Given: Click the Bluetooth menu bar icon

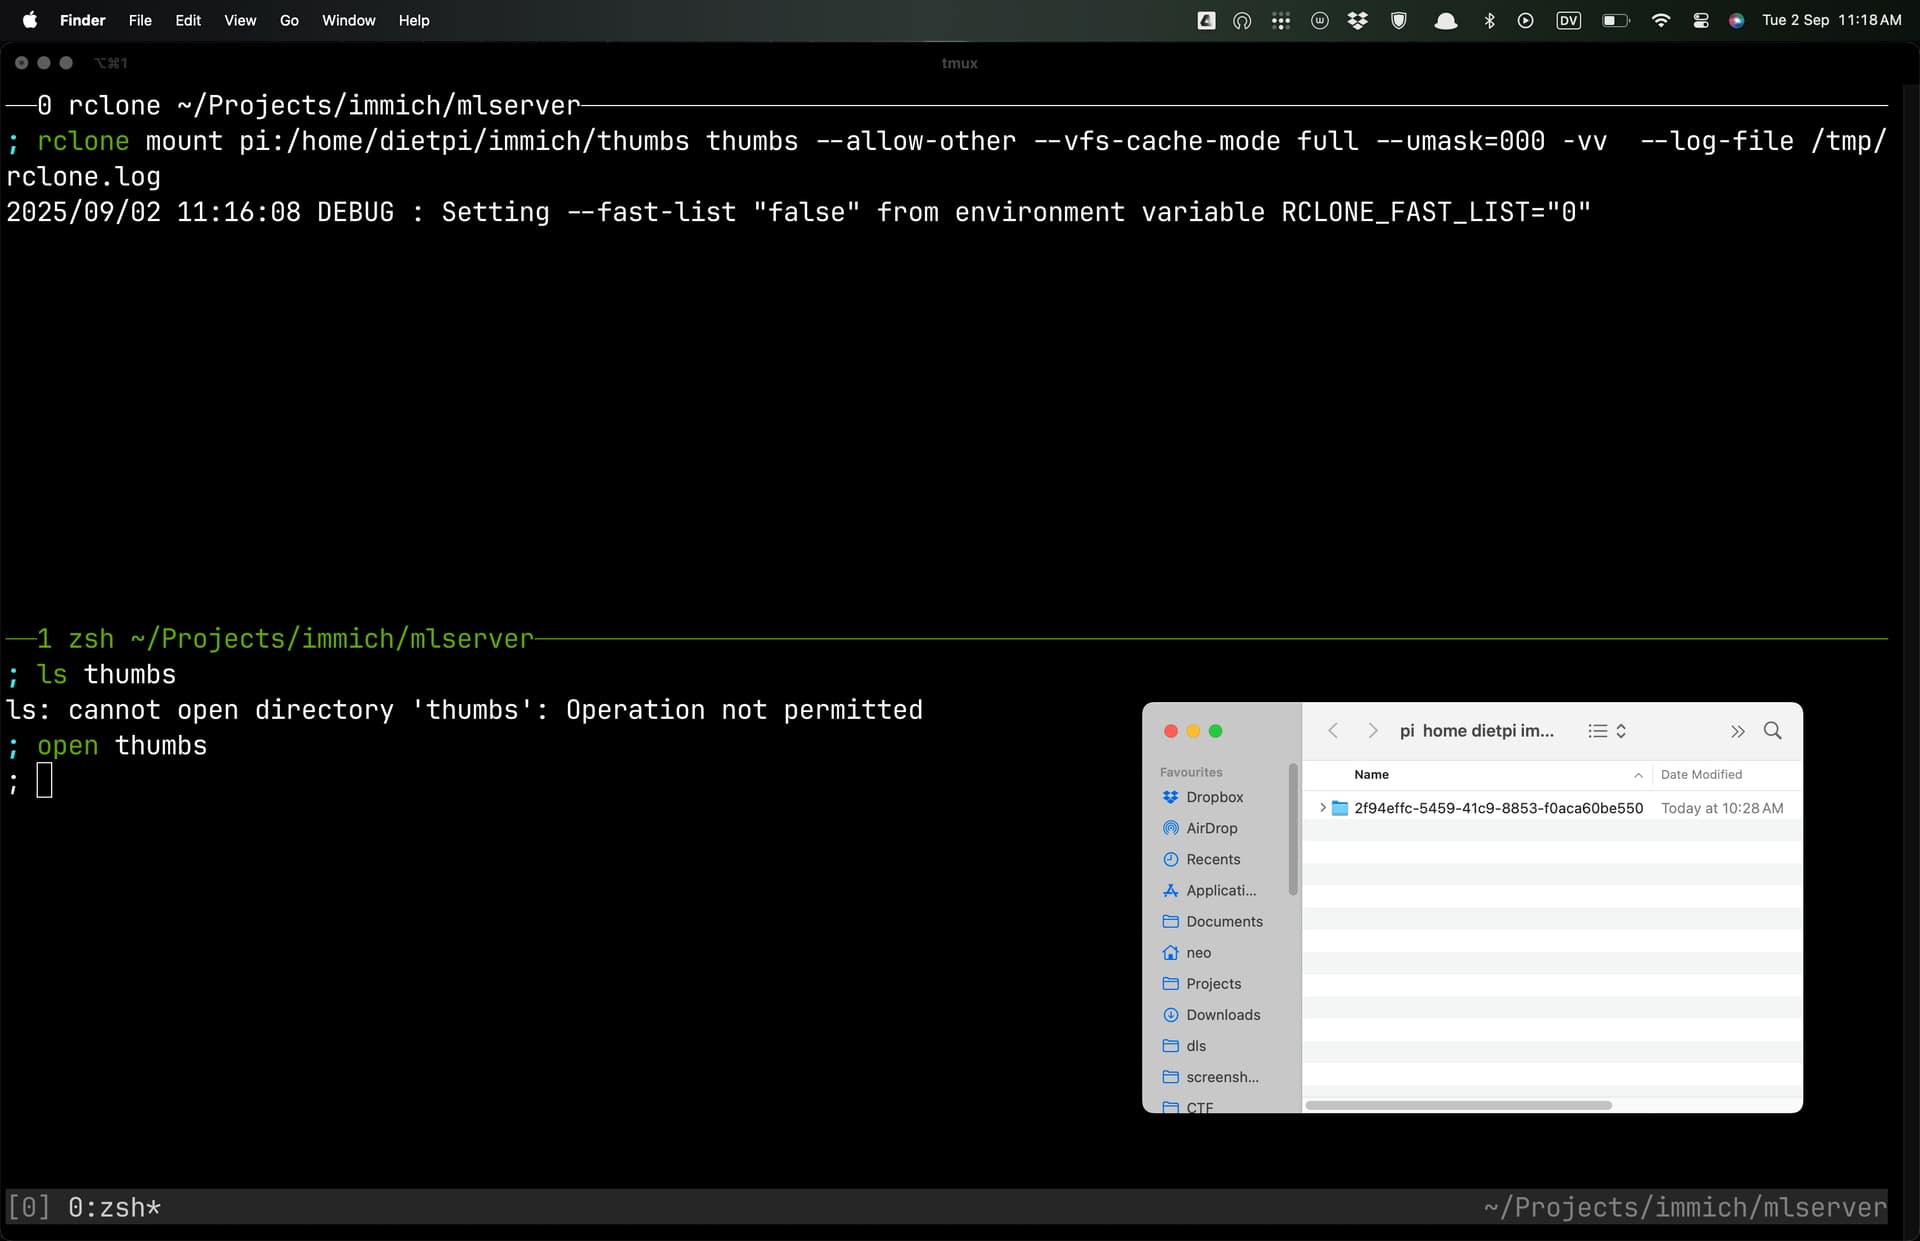Looking at the screenshot, I should pos(1489,20).
